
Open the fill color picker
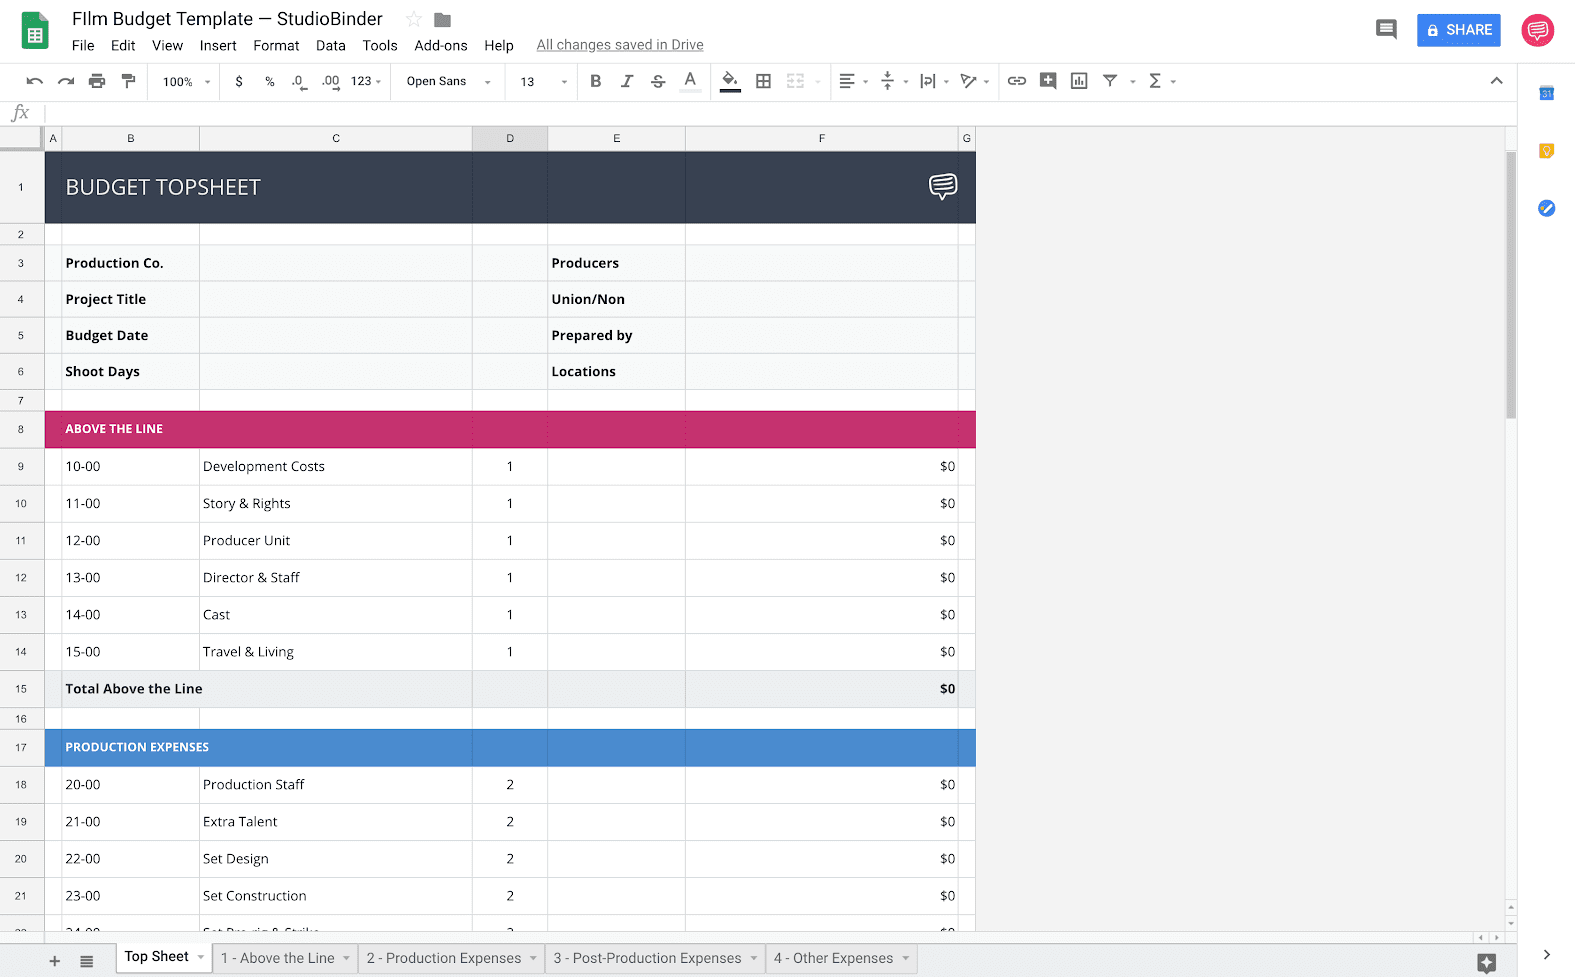point(731,81)
